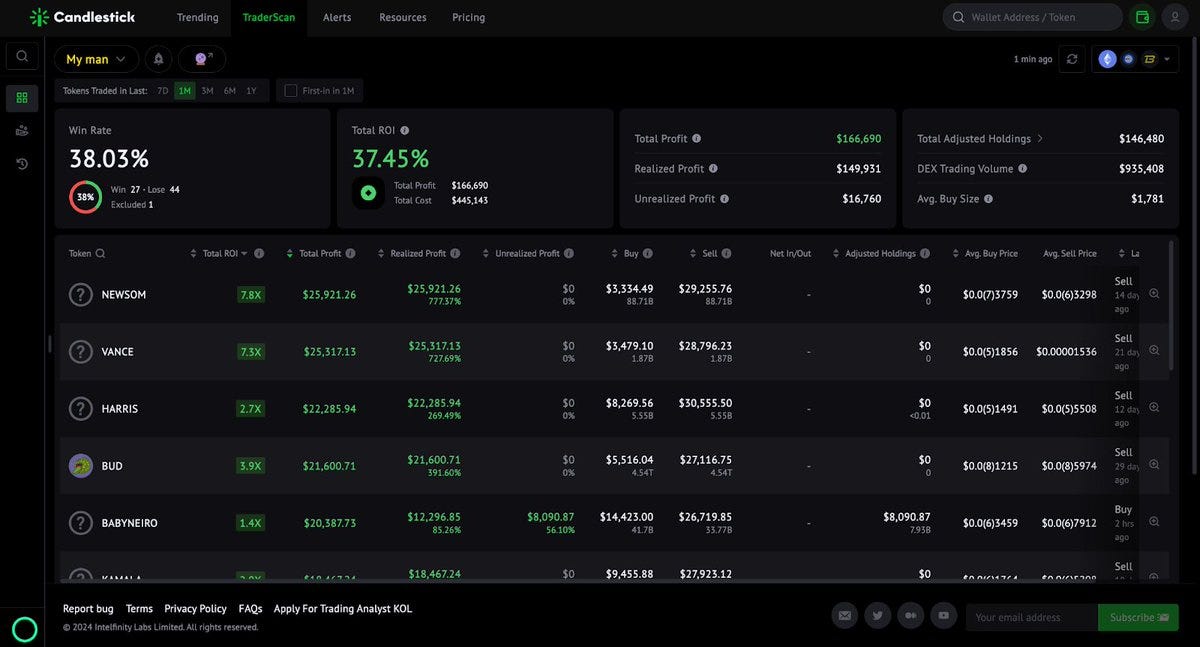Open the blockchain network selector dropdown

[x=1135, y=59]
